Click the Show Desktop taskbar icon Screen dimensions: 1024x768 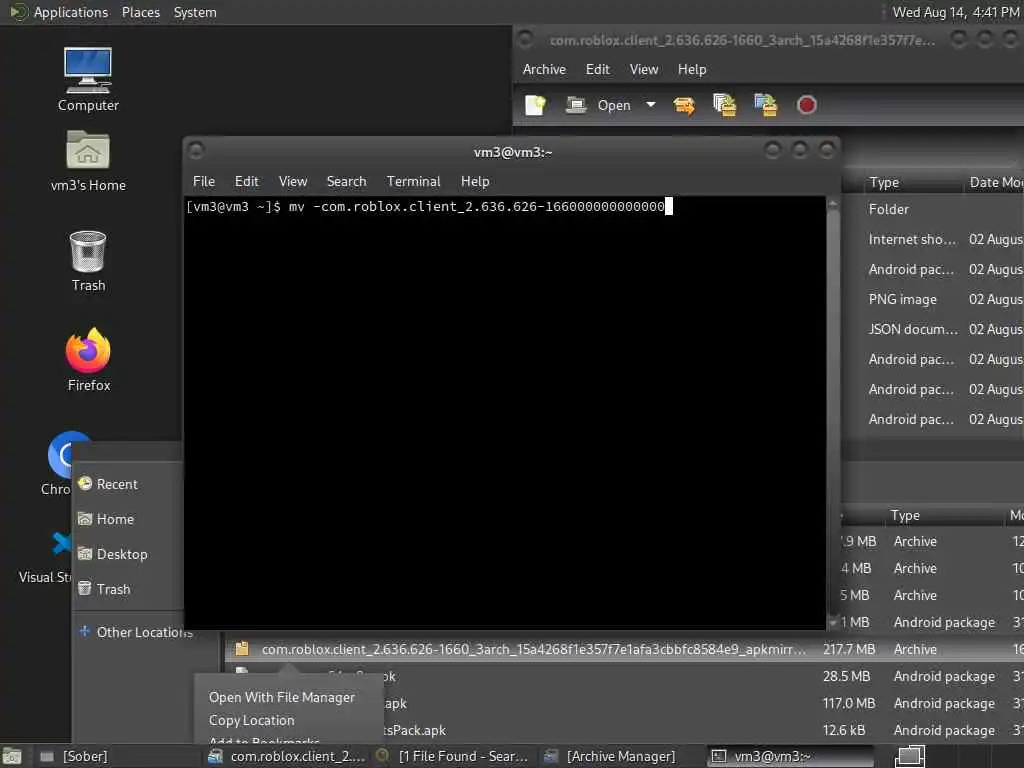(12, 756)
